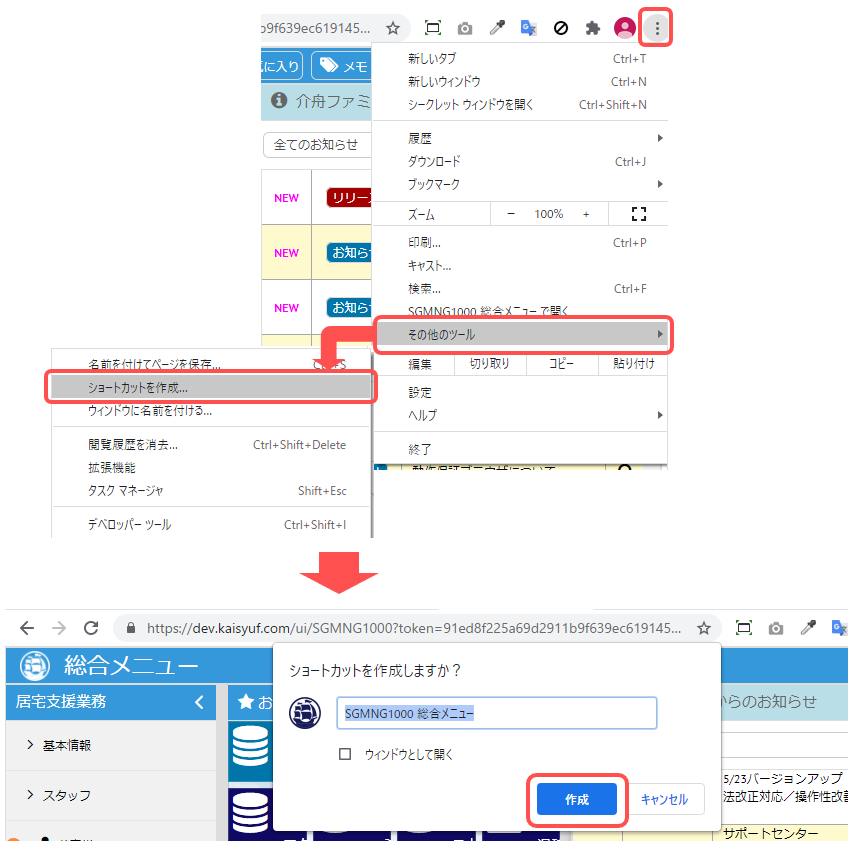854x841 pixels.
Task: Collapse 居宅支援業務 sidebar with chevron
Action: pos(199,702)
